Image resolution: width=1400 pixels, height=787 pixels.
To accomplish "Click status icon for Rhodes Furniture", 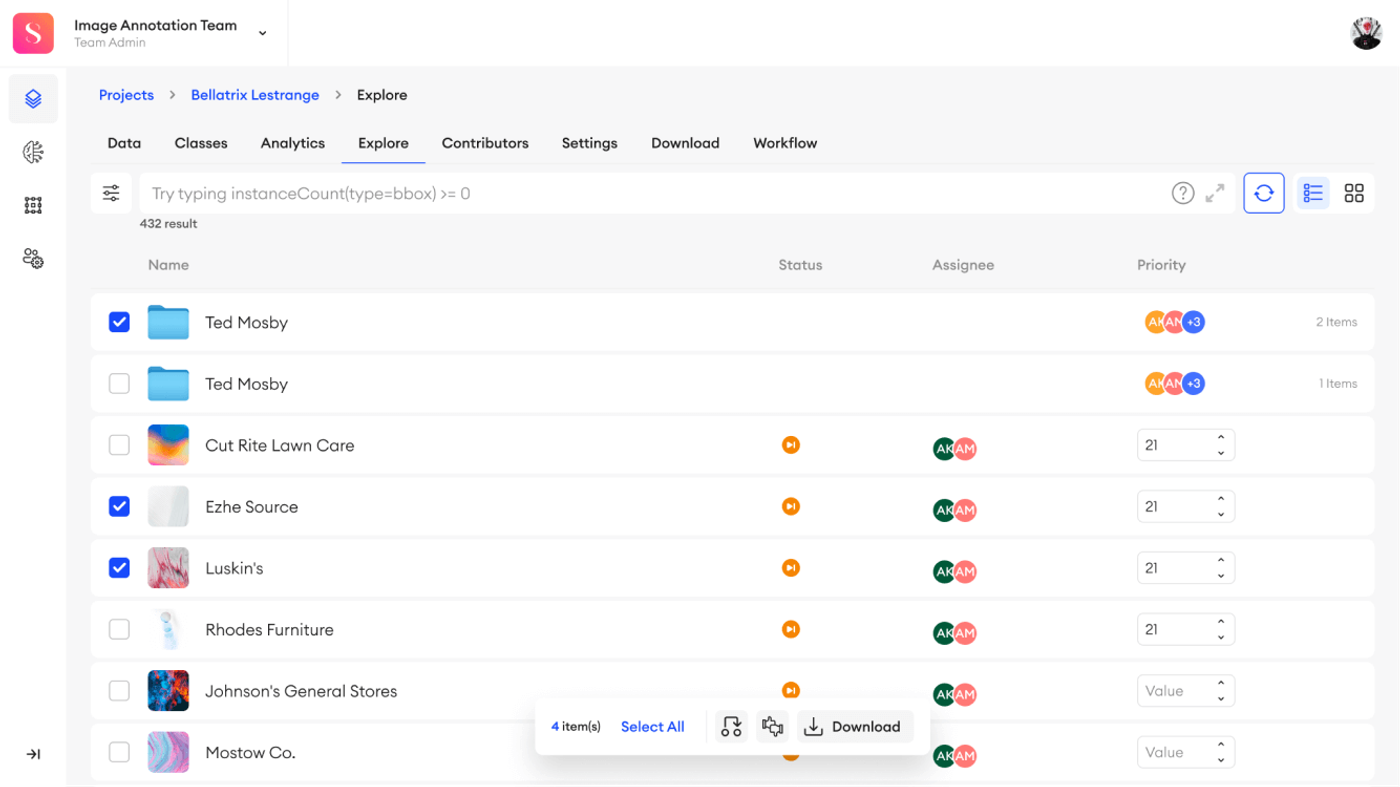I will (790, 629).
